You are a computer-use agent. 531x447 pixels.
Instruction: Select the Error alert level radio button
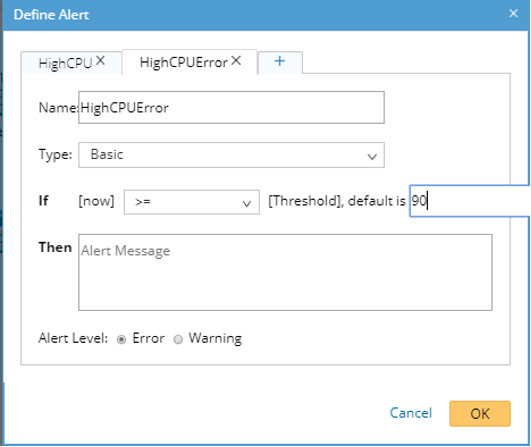pos(121,339)
